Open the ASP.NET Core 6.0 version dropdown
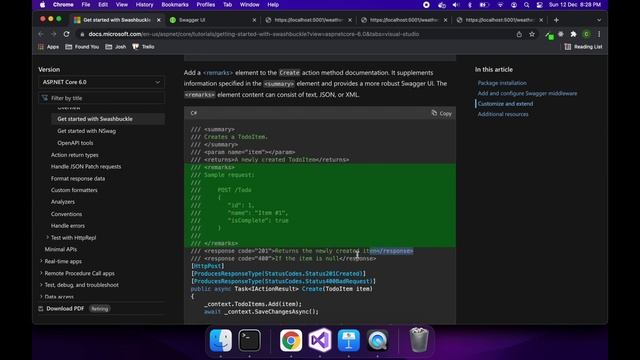The image size is (640, 360). (x=101, y=82)
